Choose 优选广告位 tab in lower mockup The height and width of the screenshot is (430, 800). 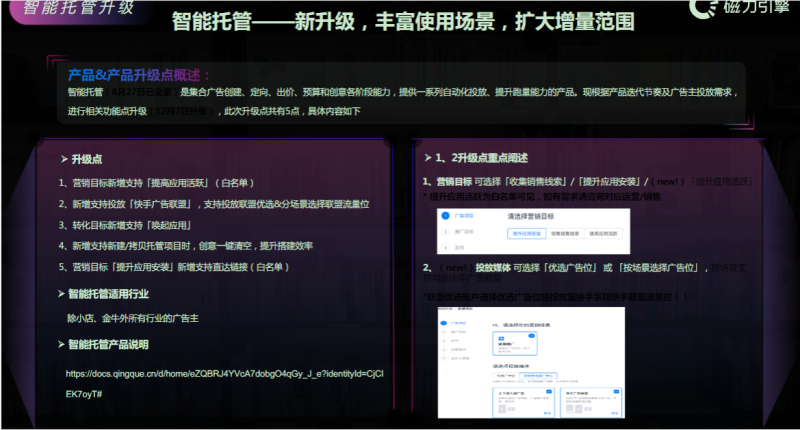tap(505, 376)
